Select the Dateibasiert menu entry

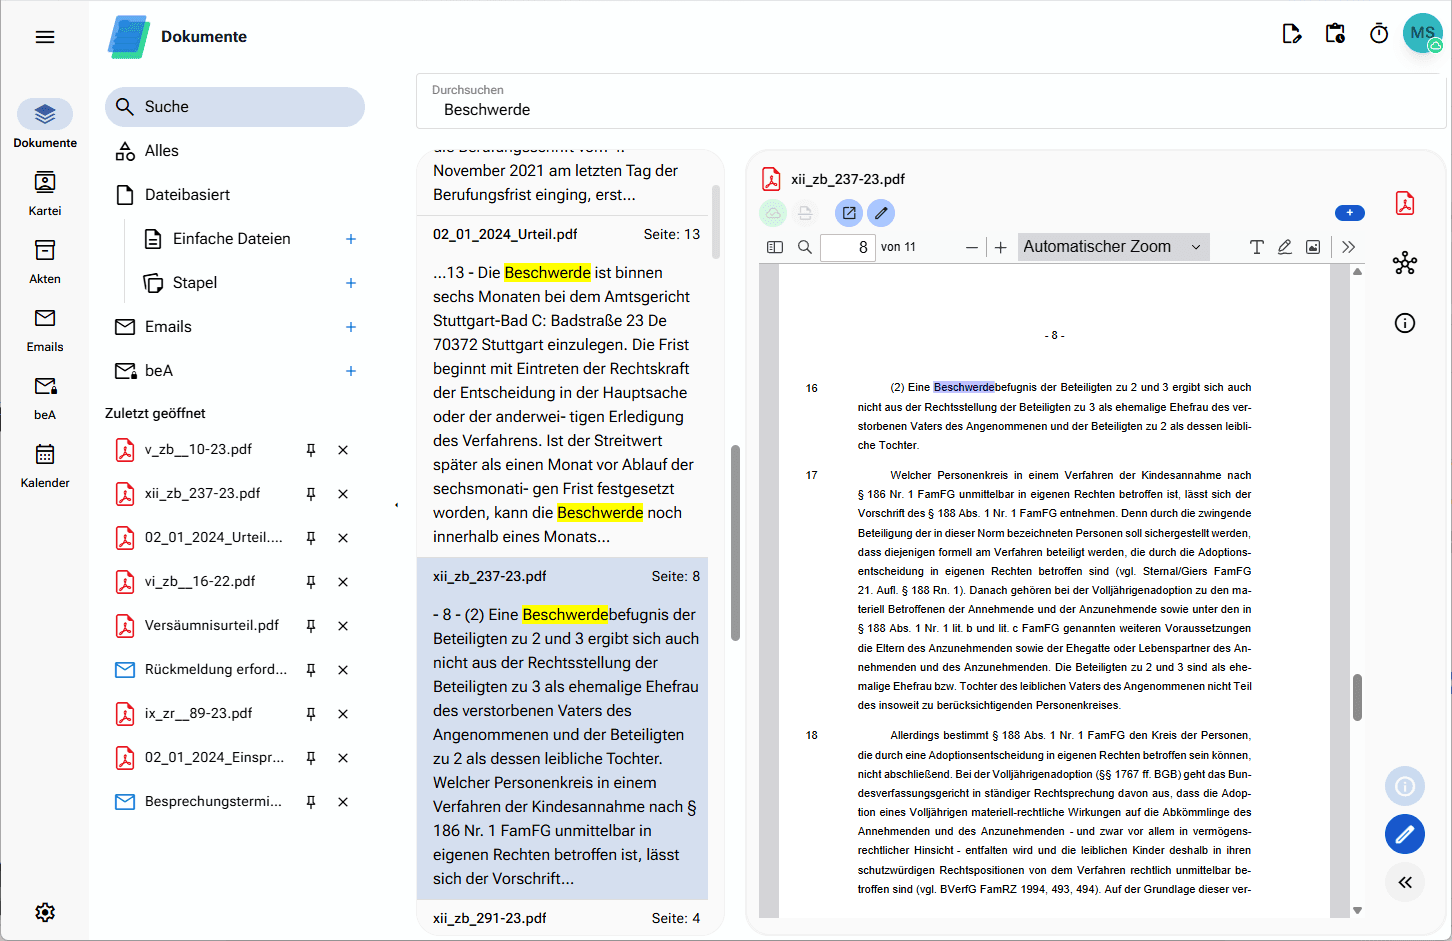[235, 195]
